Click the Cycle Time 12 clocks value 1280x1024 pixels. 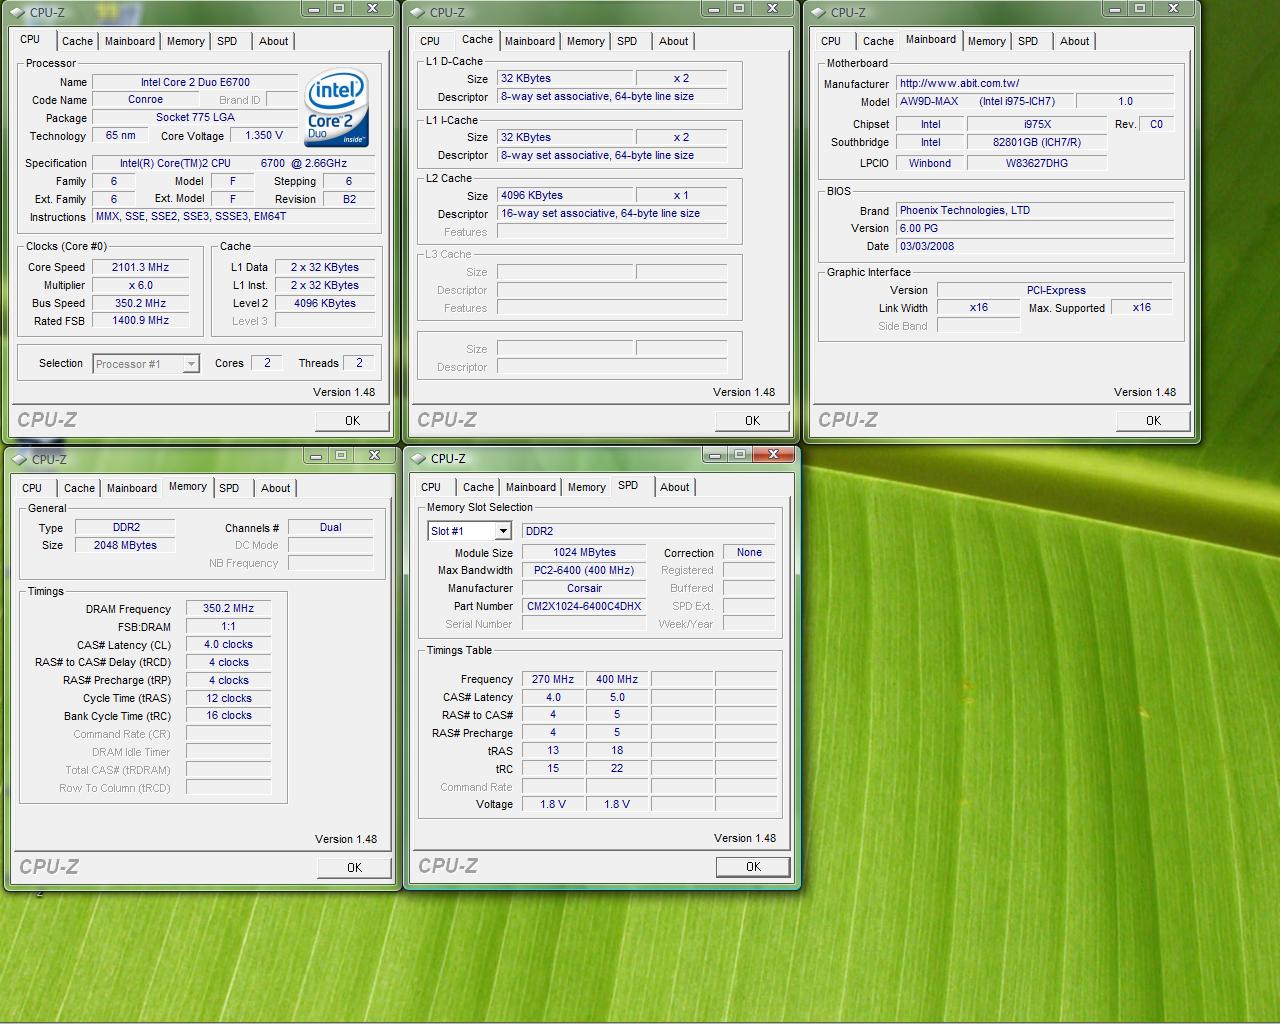point(228,698)
